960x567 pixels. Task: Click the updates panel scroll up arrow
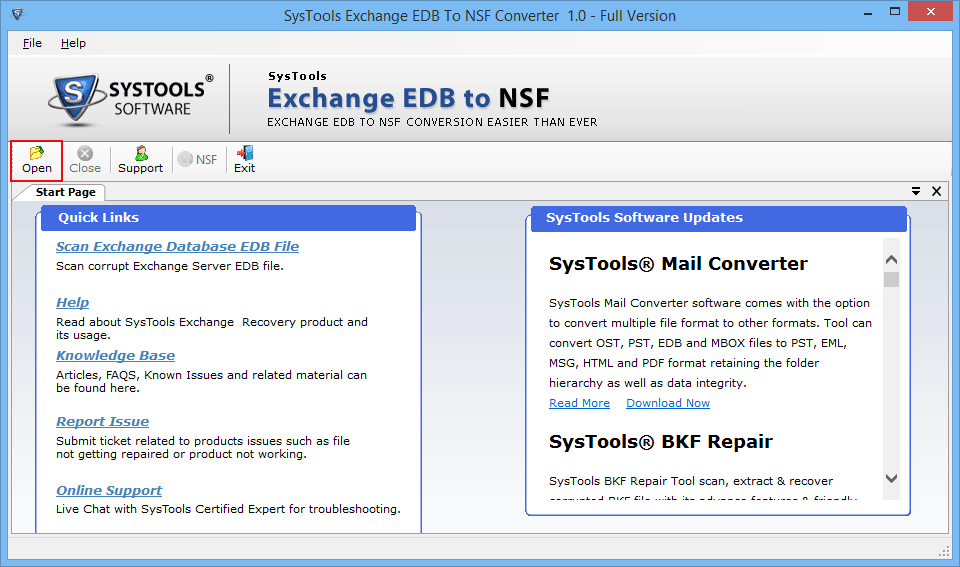891,260
